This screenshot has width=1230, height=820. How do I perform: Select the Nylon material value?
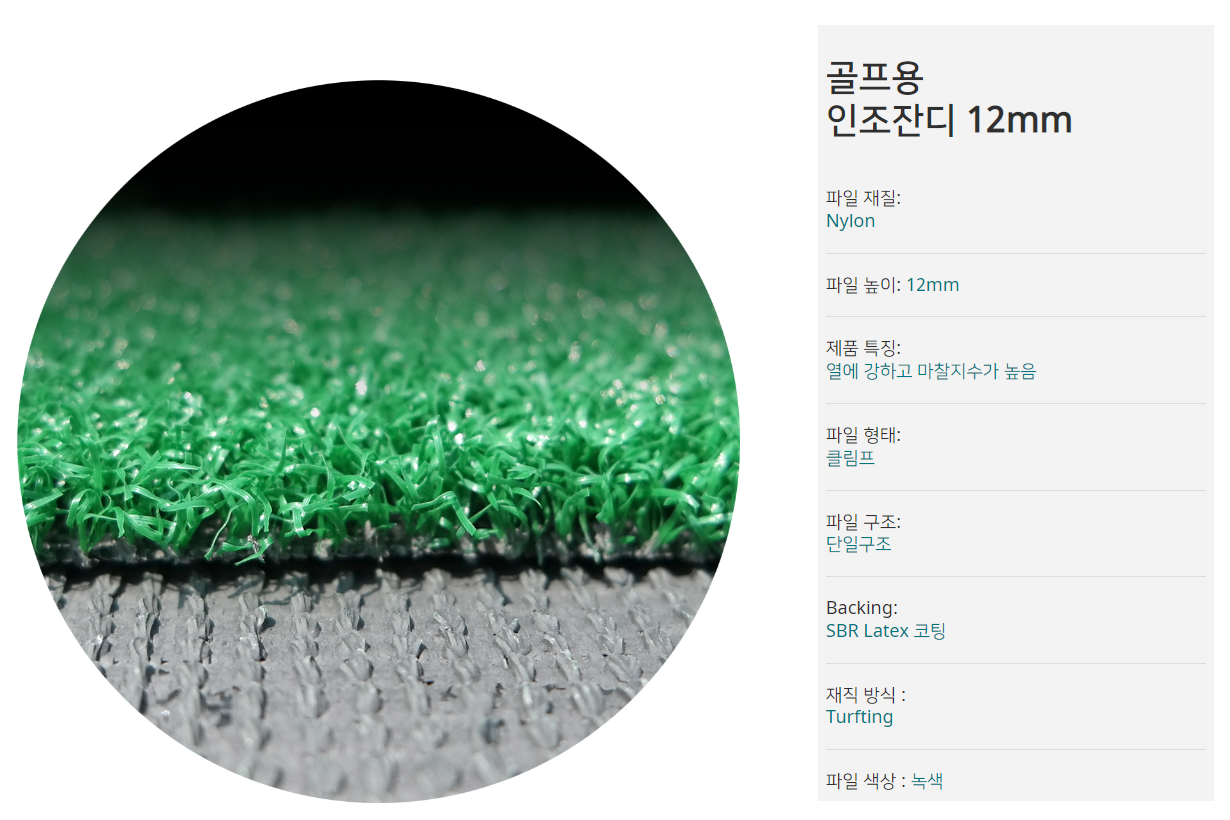tap(850, 221)
